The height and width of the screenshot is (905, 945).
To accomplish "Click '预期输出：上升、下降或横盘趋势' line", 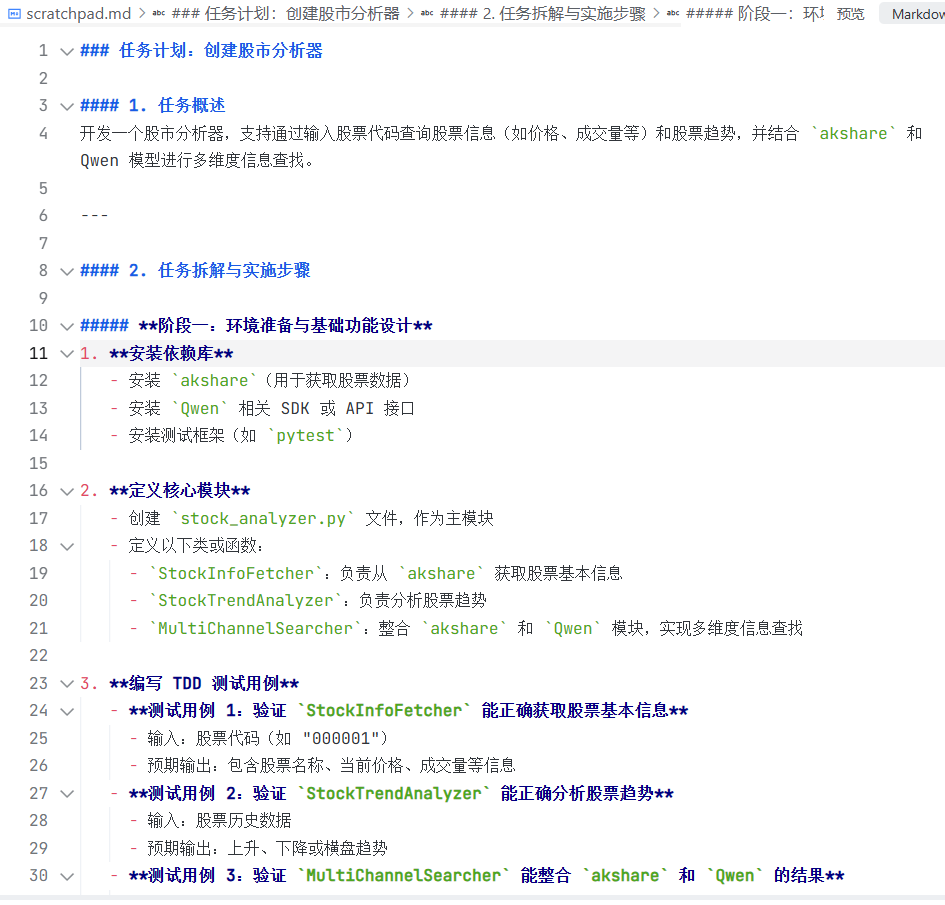I will click(267, 848).
